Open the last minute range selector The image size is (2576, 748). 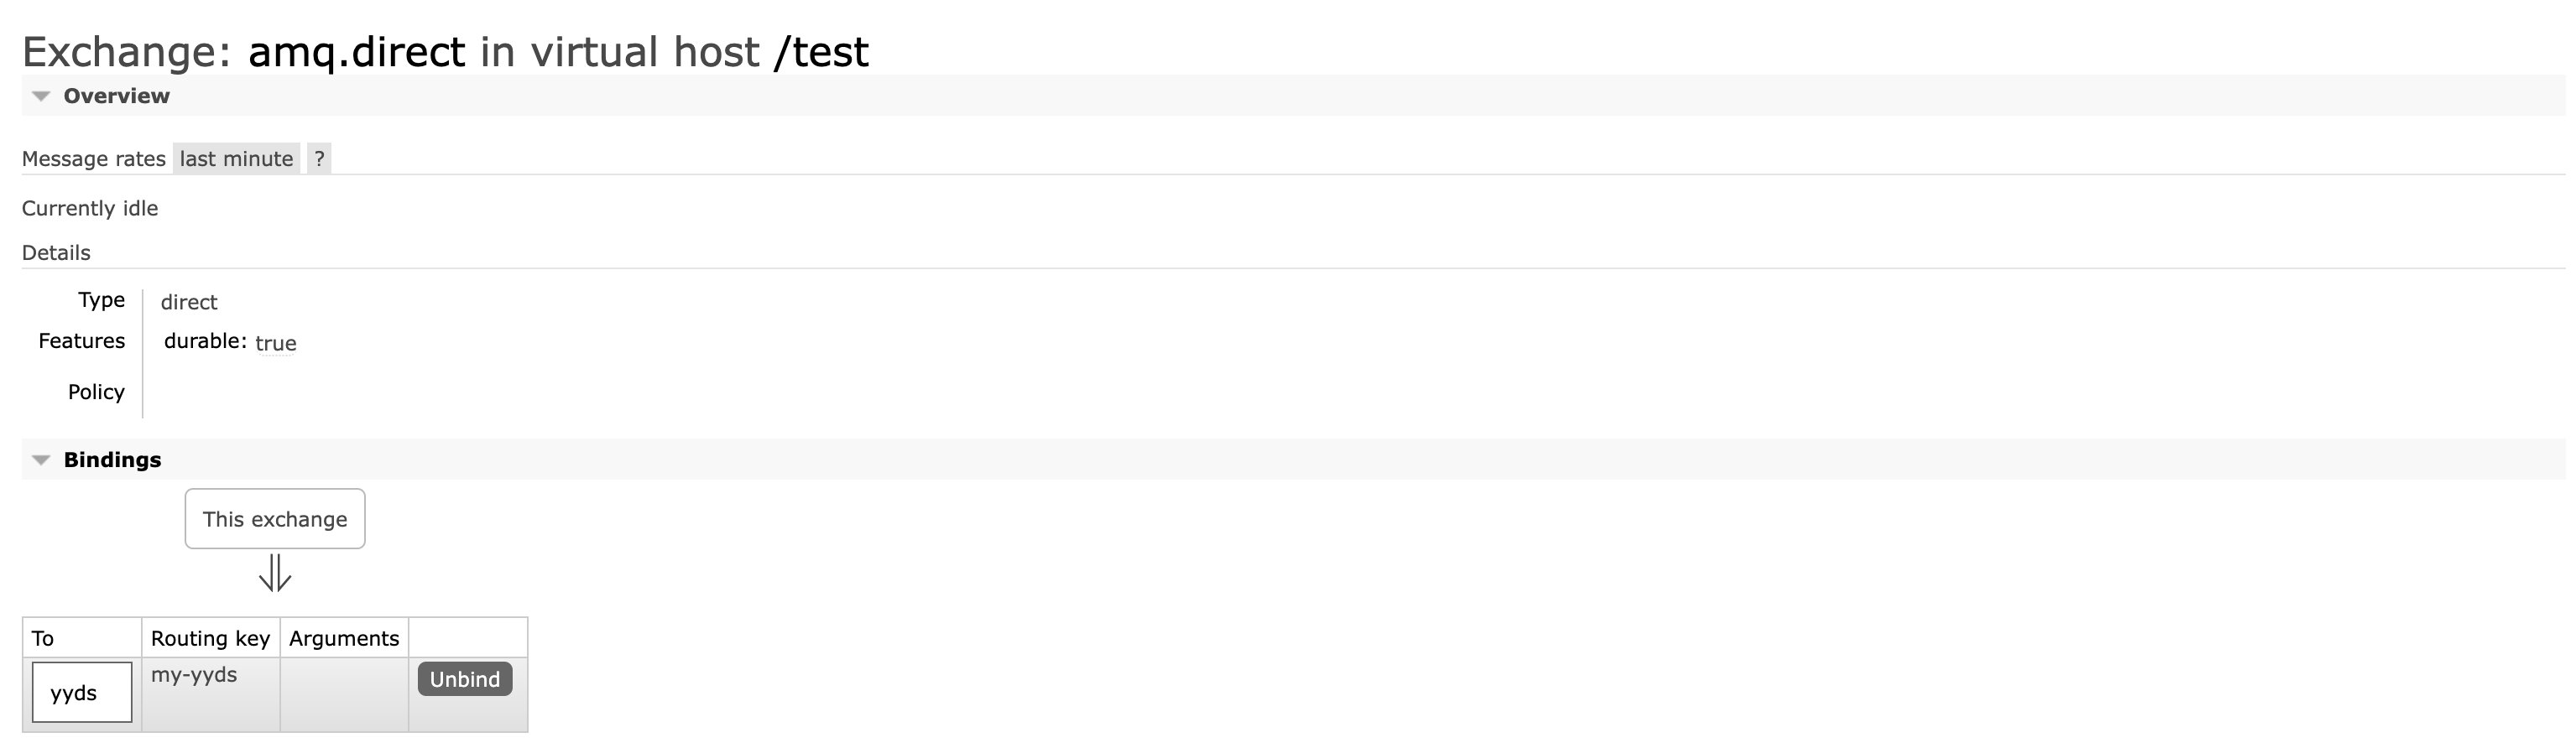click(x=236, y=158)
